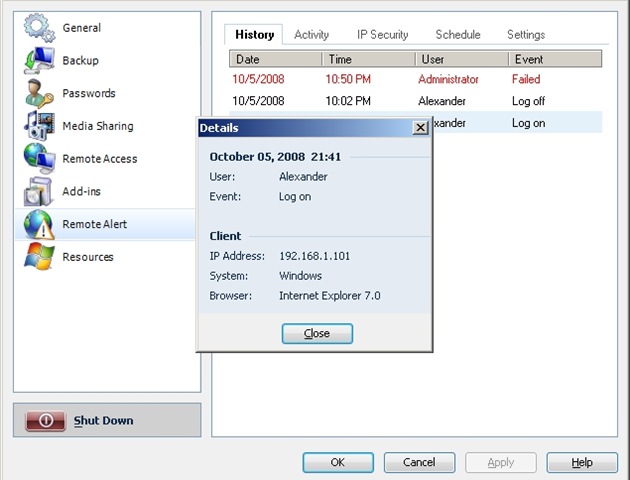This screenshot has height=480, width=630.
Task: Sort by the Time column header
Action: click(368, 59)
